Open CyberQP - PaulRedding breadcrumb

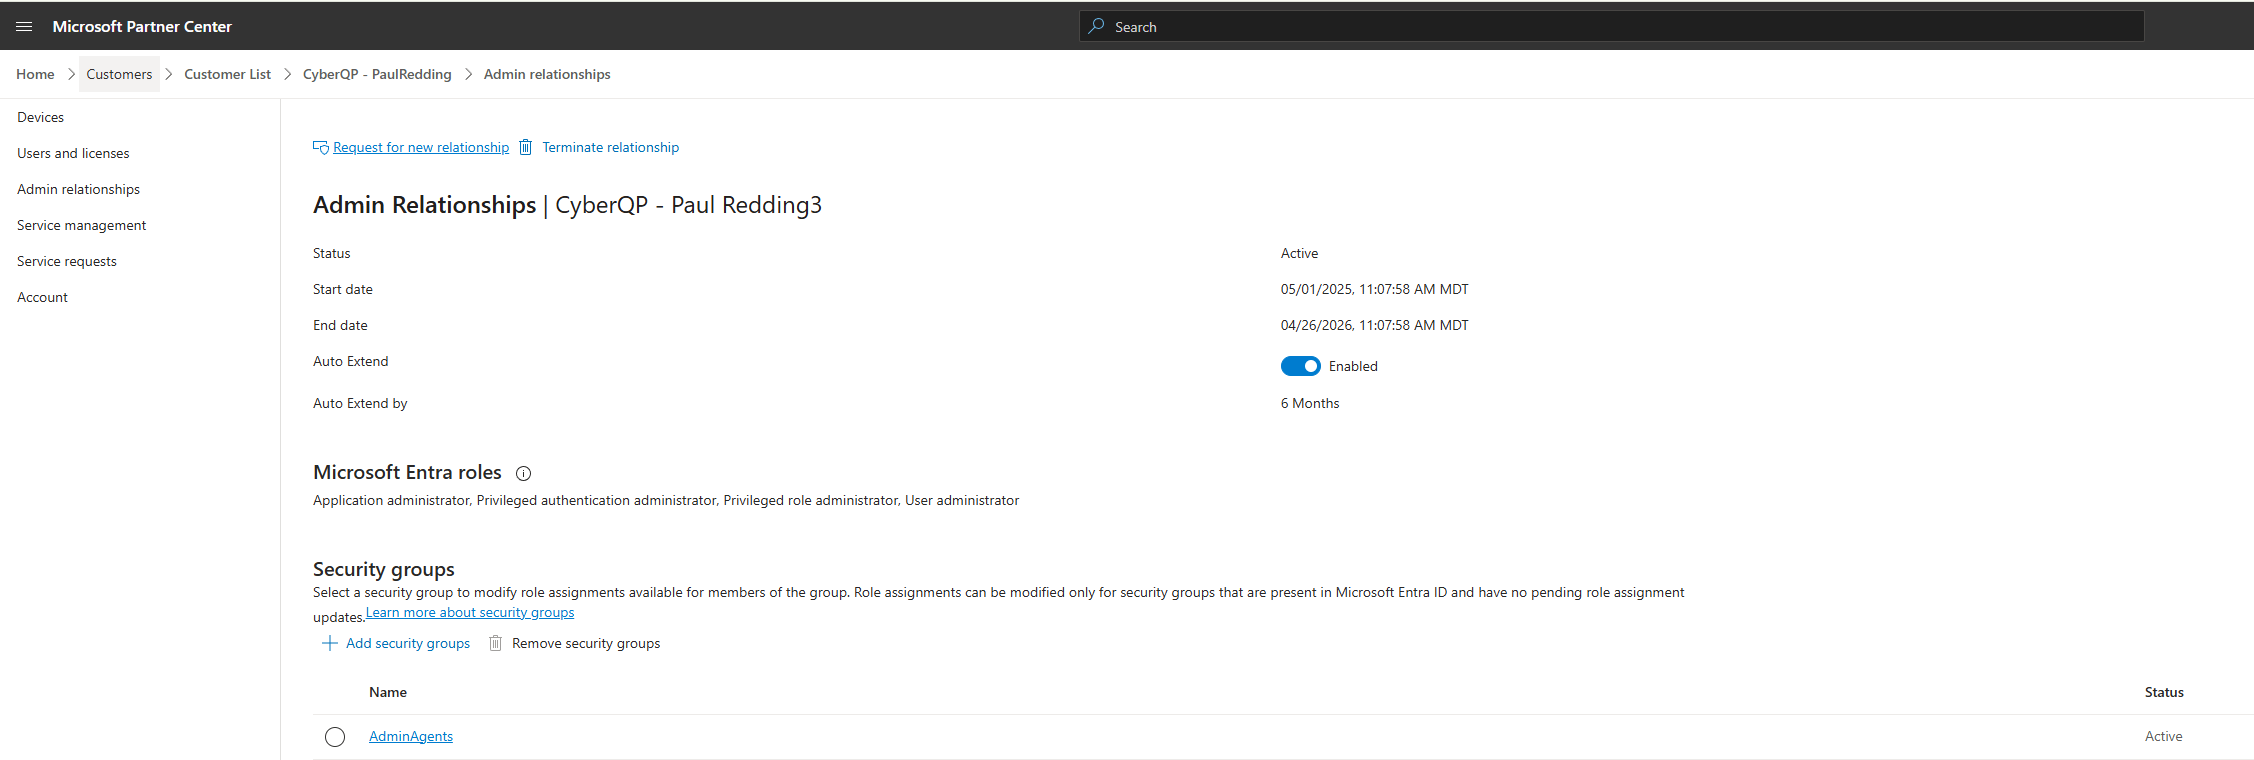click(x=377, y=74)
